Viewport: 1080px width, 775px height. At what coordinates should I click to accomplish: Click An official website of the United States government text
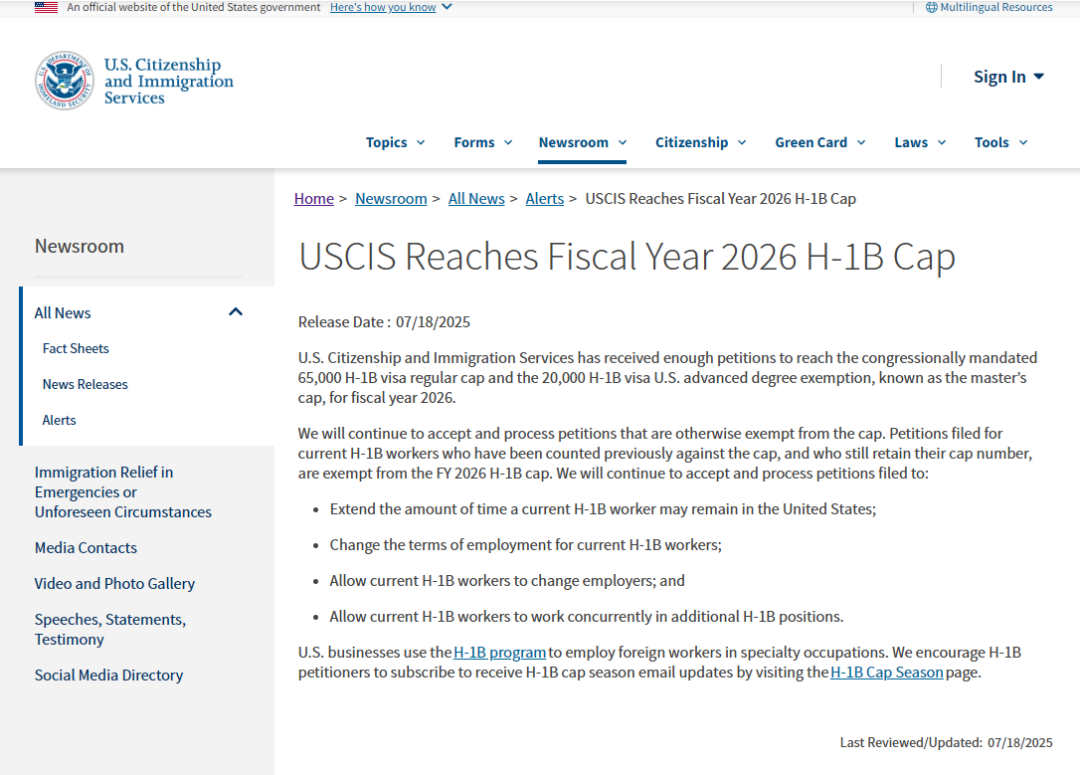pos(194,7)
